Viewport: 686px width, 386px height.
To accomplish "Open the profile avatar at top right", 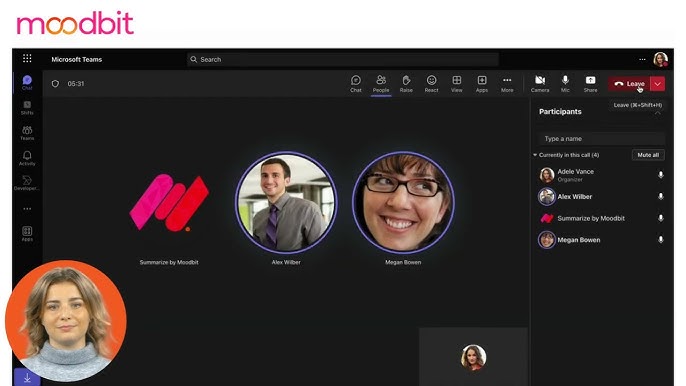I will [x=660, y=59].
